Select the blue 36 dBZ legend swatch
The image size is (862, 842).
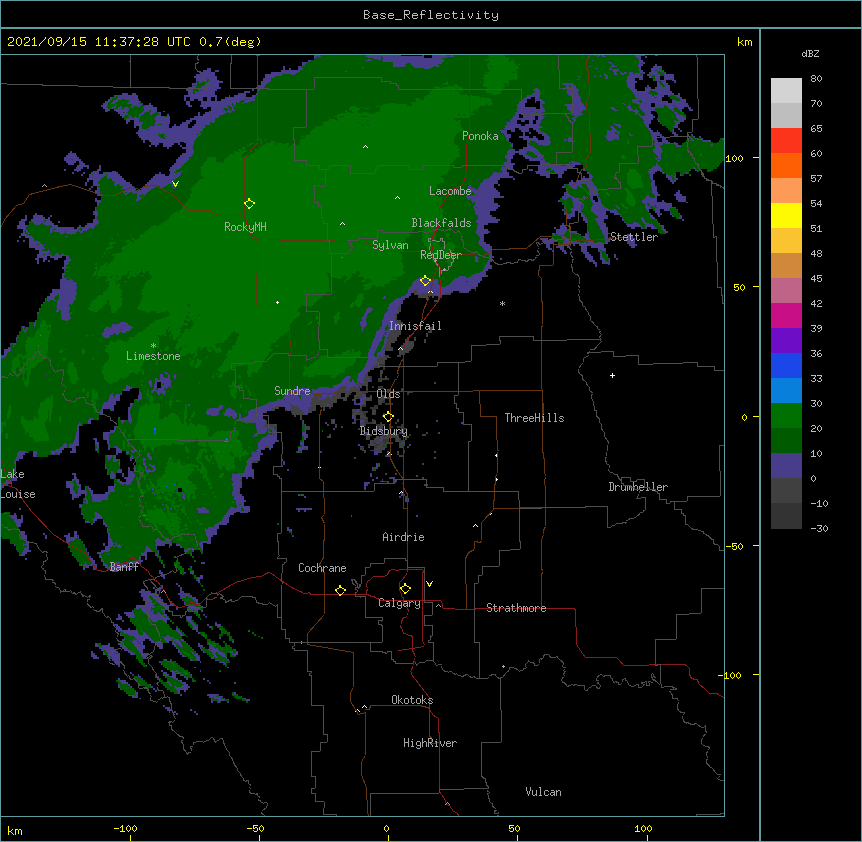(786, 365)
